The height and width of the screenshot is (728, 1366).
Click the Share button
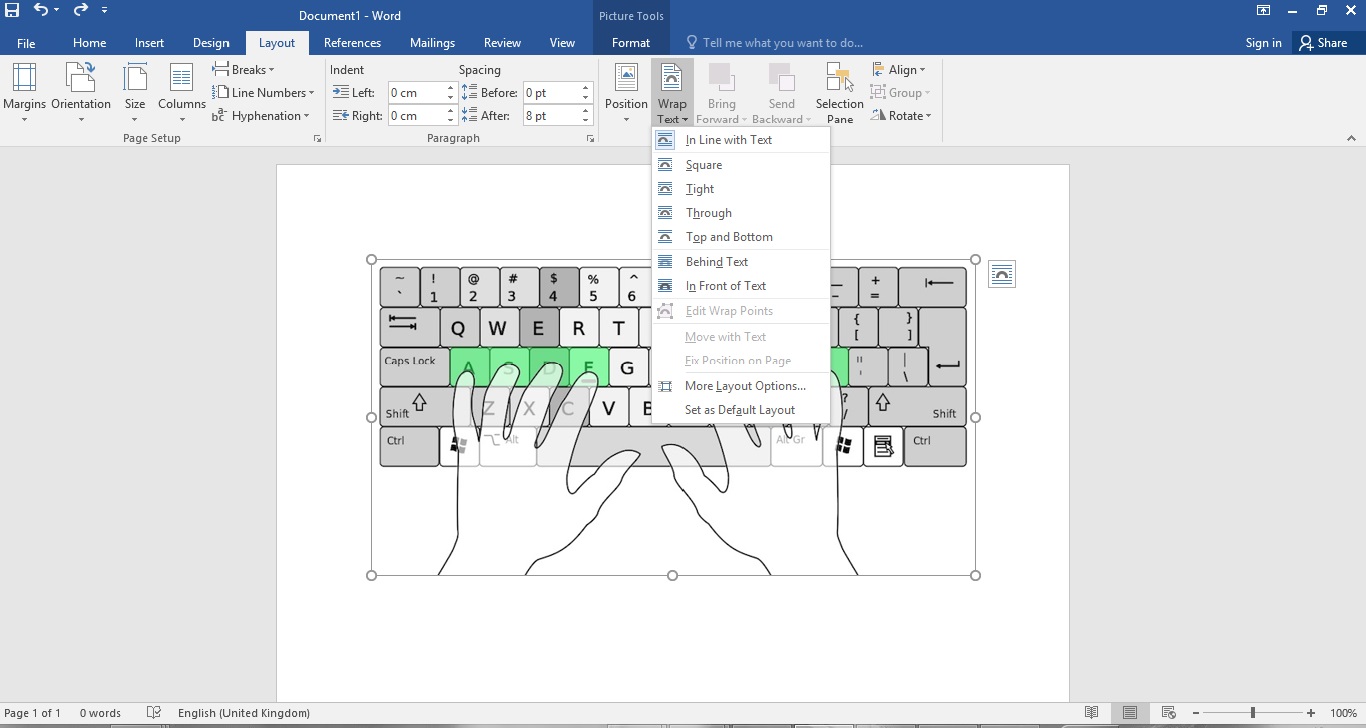coord(1323,43)
